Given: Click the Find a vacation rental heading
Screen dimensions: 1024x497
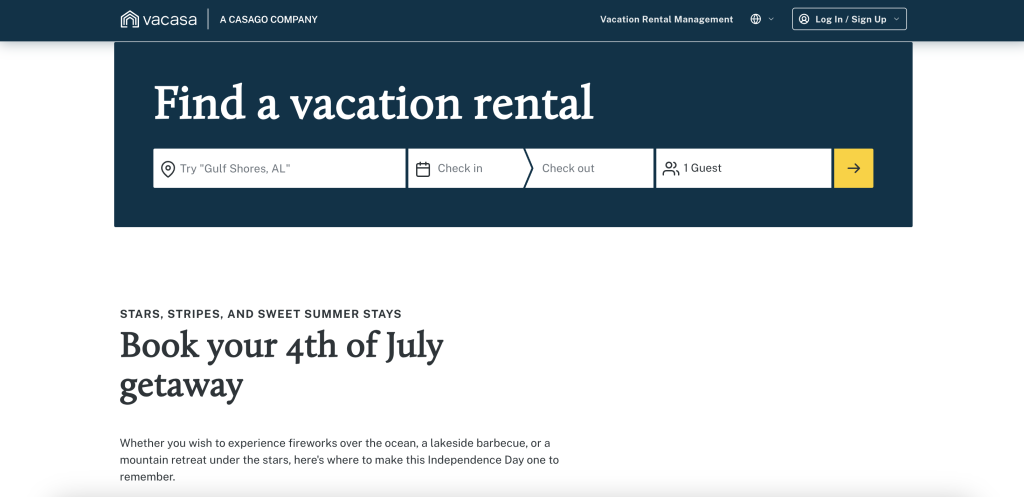Looking at the screenshot, I should pos(374,103).
